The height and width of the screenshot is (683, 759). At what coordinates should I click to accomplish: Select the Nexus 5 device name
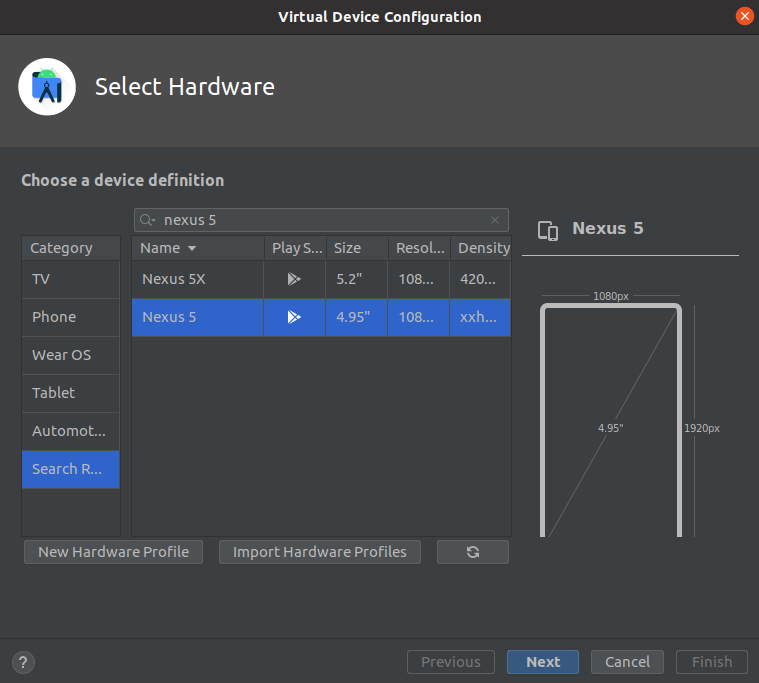tap(169, 317)
